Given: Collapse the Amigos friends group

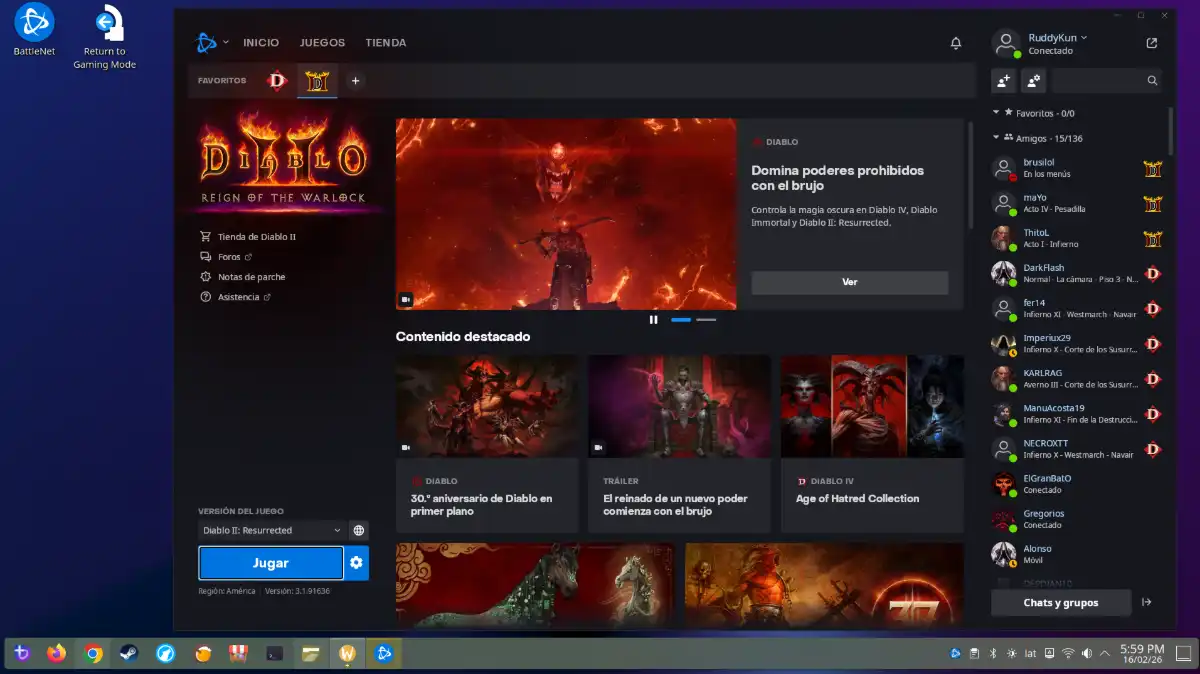Looking at the screenshot, I should 996,138.
